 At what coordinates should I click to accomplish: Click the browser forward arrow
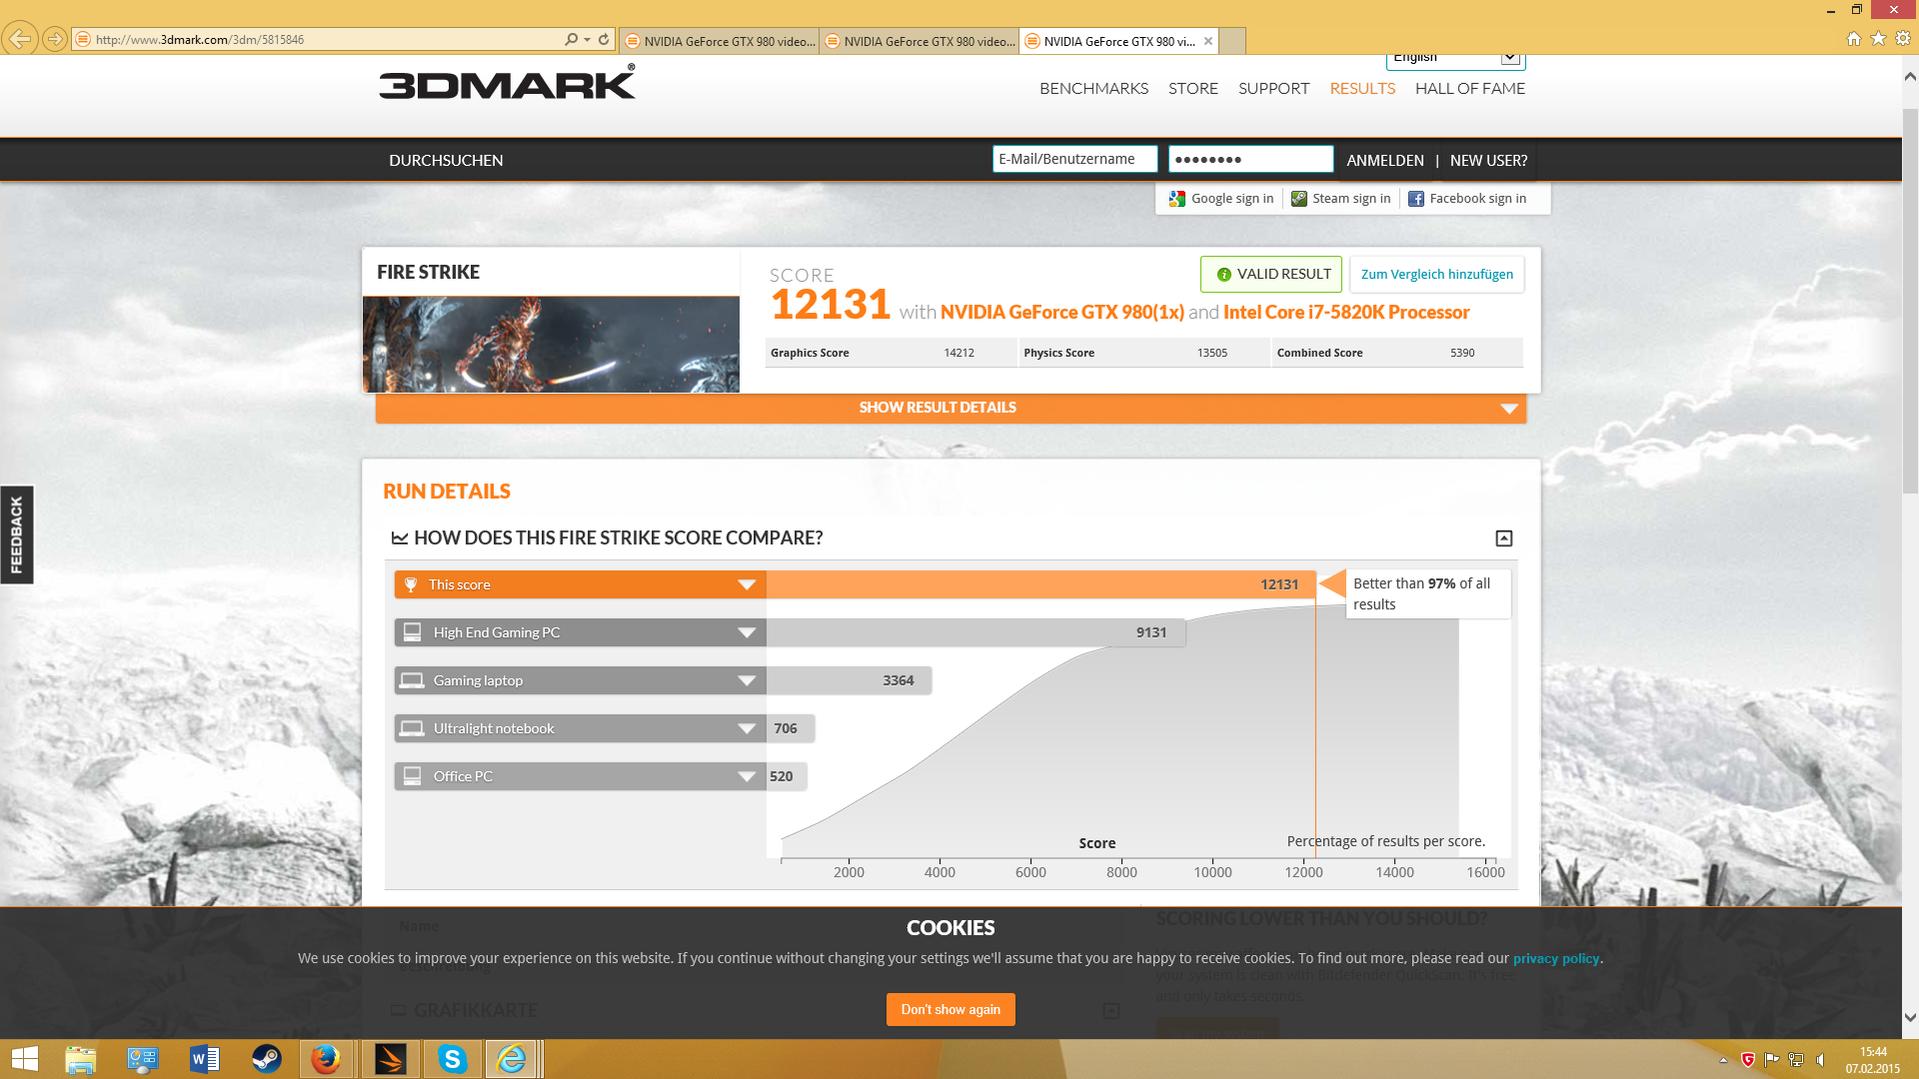pos(55,39)
